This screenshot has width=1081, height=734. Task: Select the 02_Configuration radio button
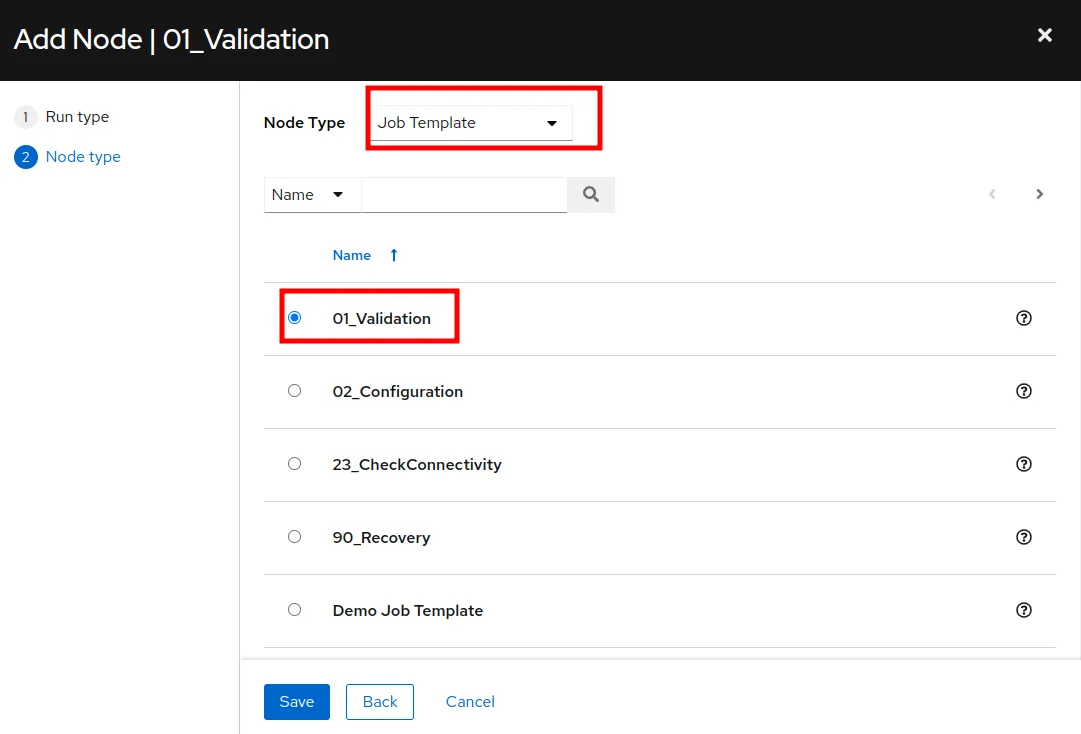click(294, 391)
